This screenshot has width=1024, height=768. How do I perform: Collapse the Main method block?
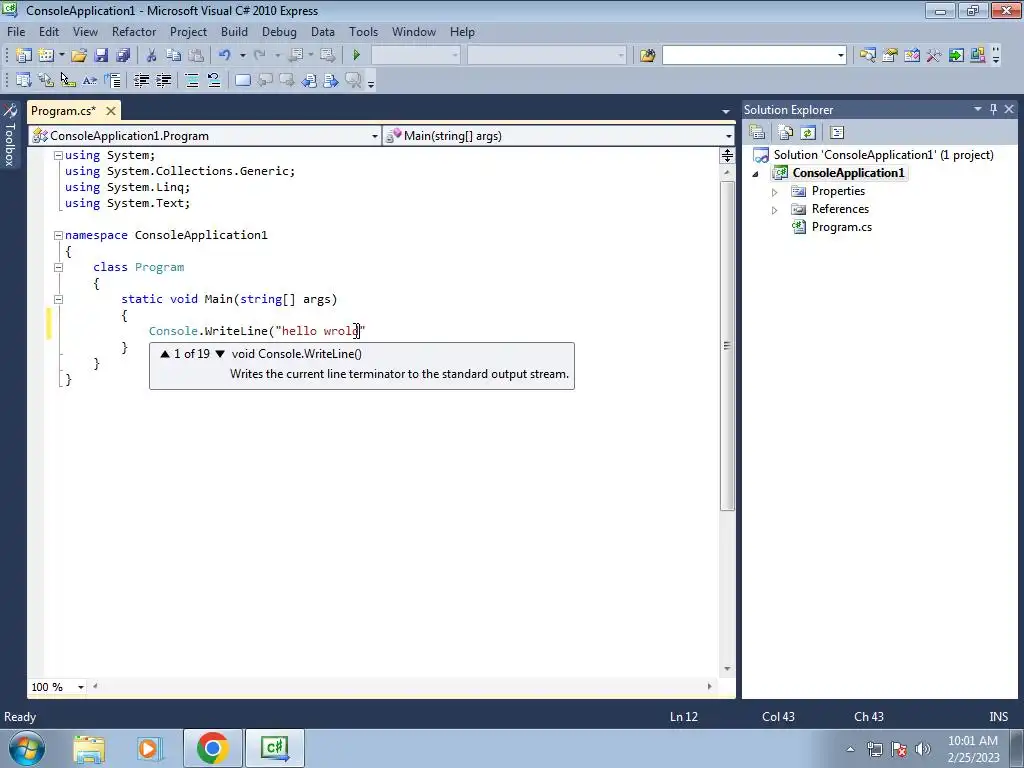coord(58,299)
